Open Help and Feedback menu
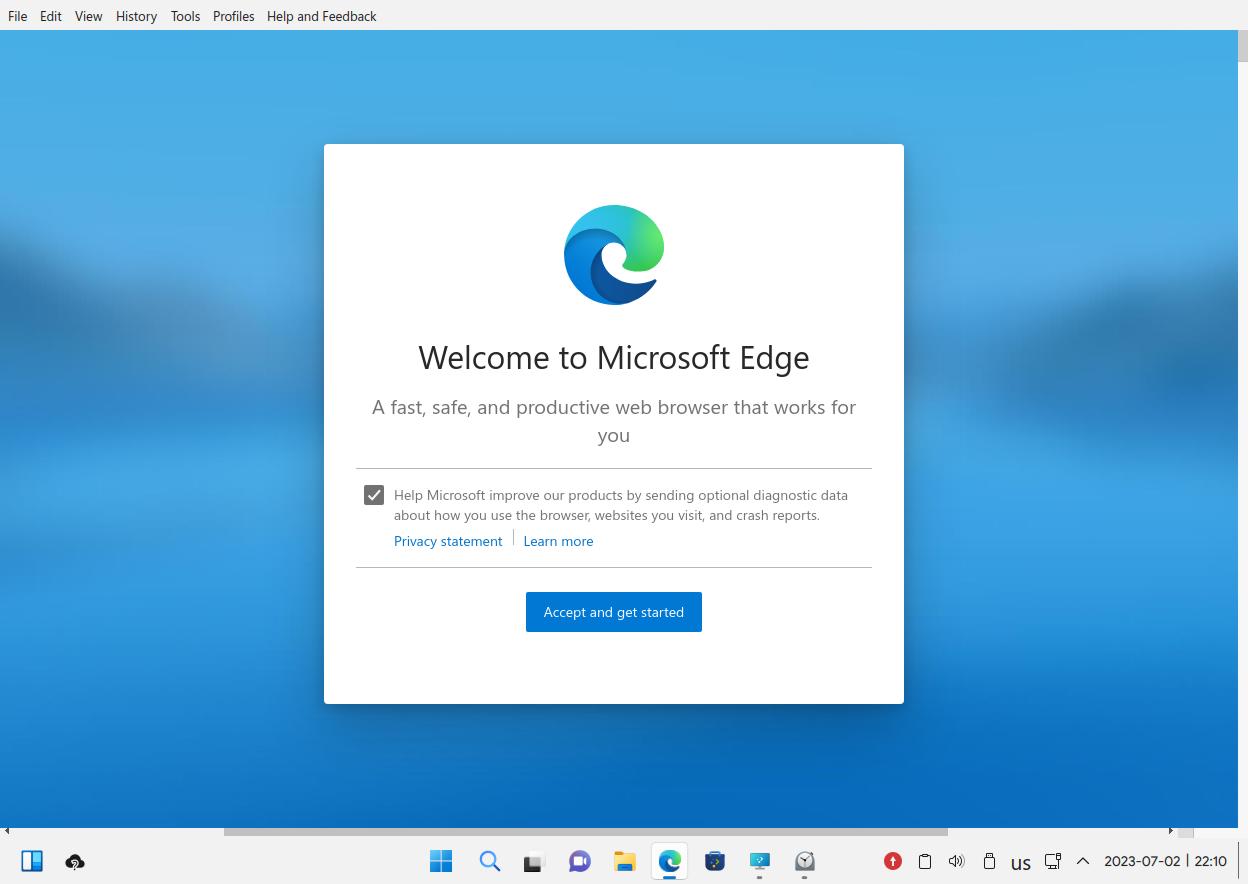 pos(321,16)
